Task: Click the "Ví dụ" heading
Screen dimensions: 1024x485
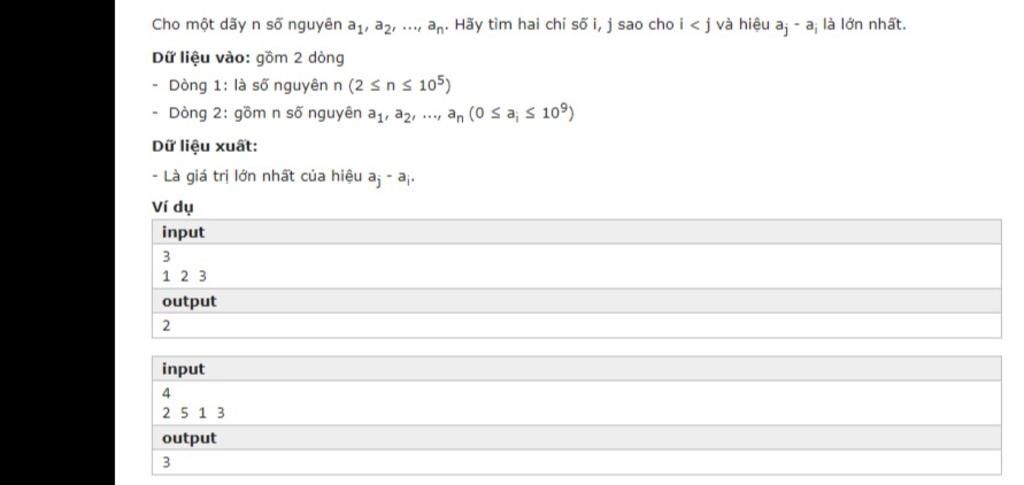Action: (173, 208)
